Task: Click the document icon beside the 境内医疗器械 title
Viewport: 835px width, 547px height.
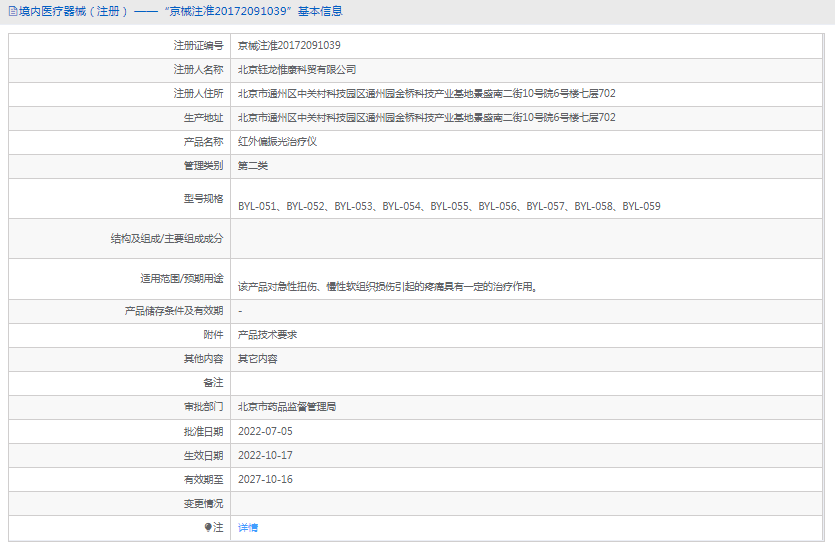Action: point(13,11)
